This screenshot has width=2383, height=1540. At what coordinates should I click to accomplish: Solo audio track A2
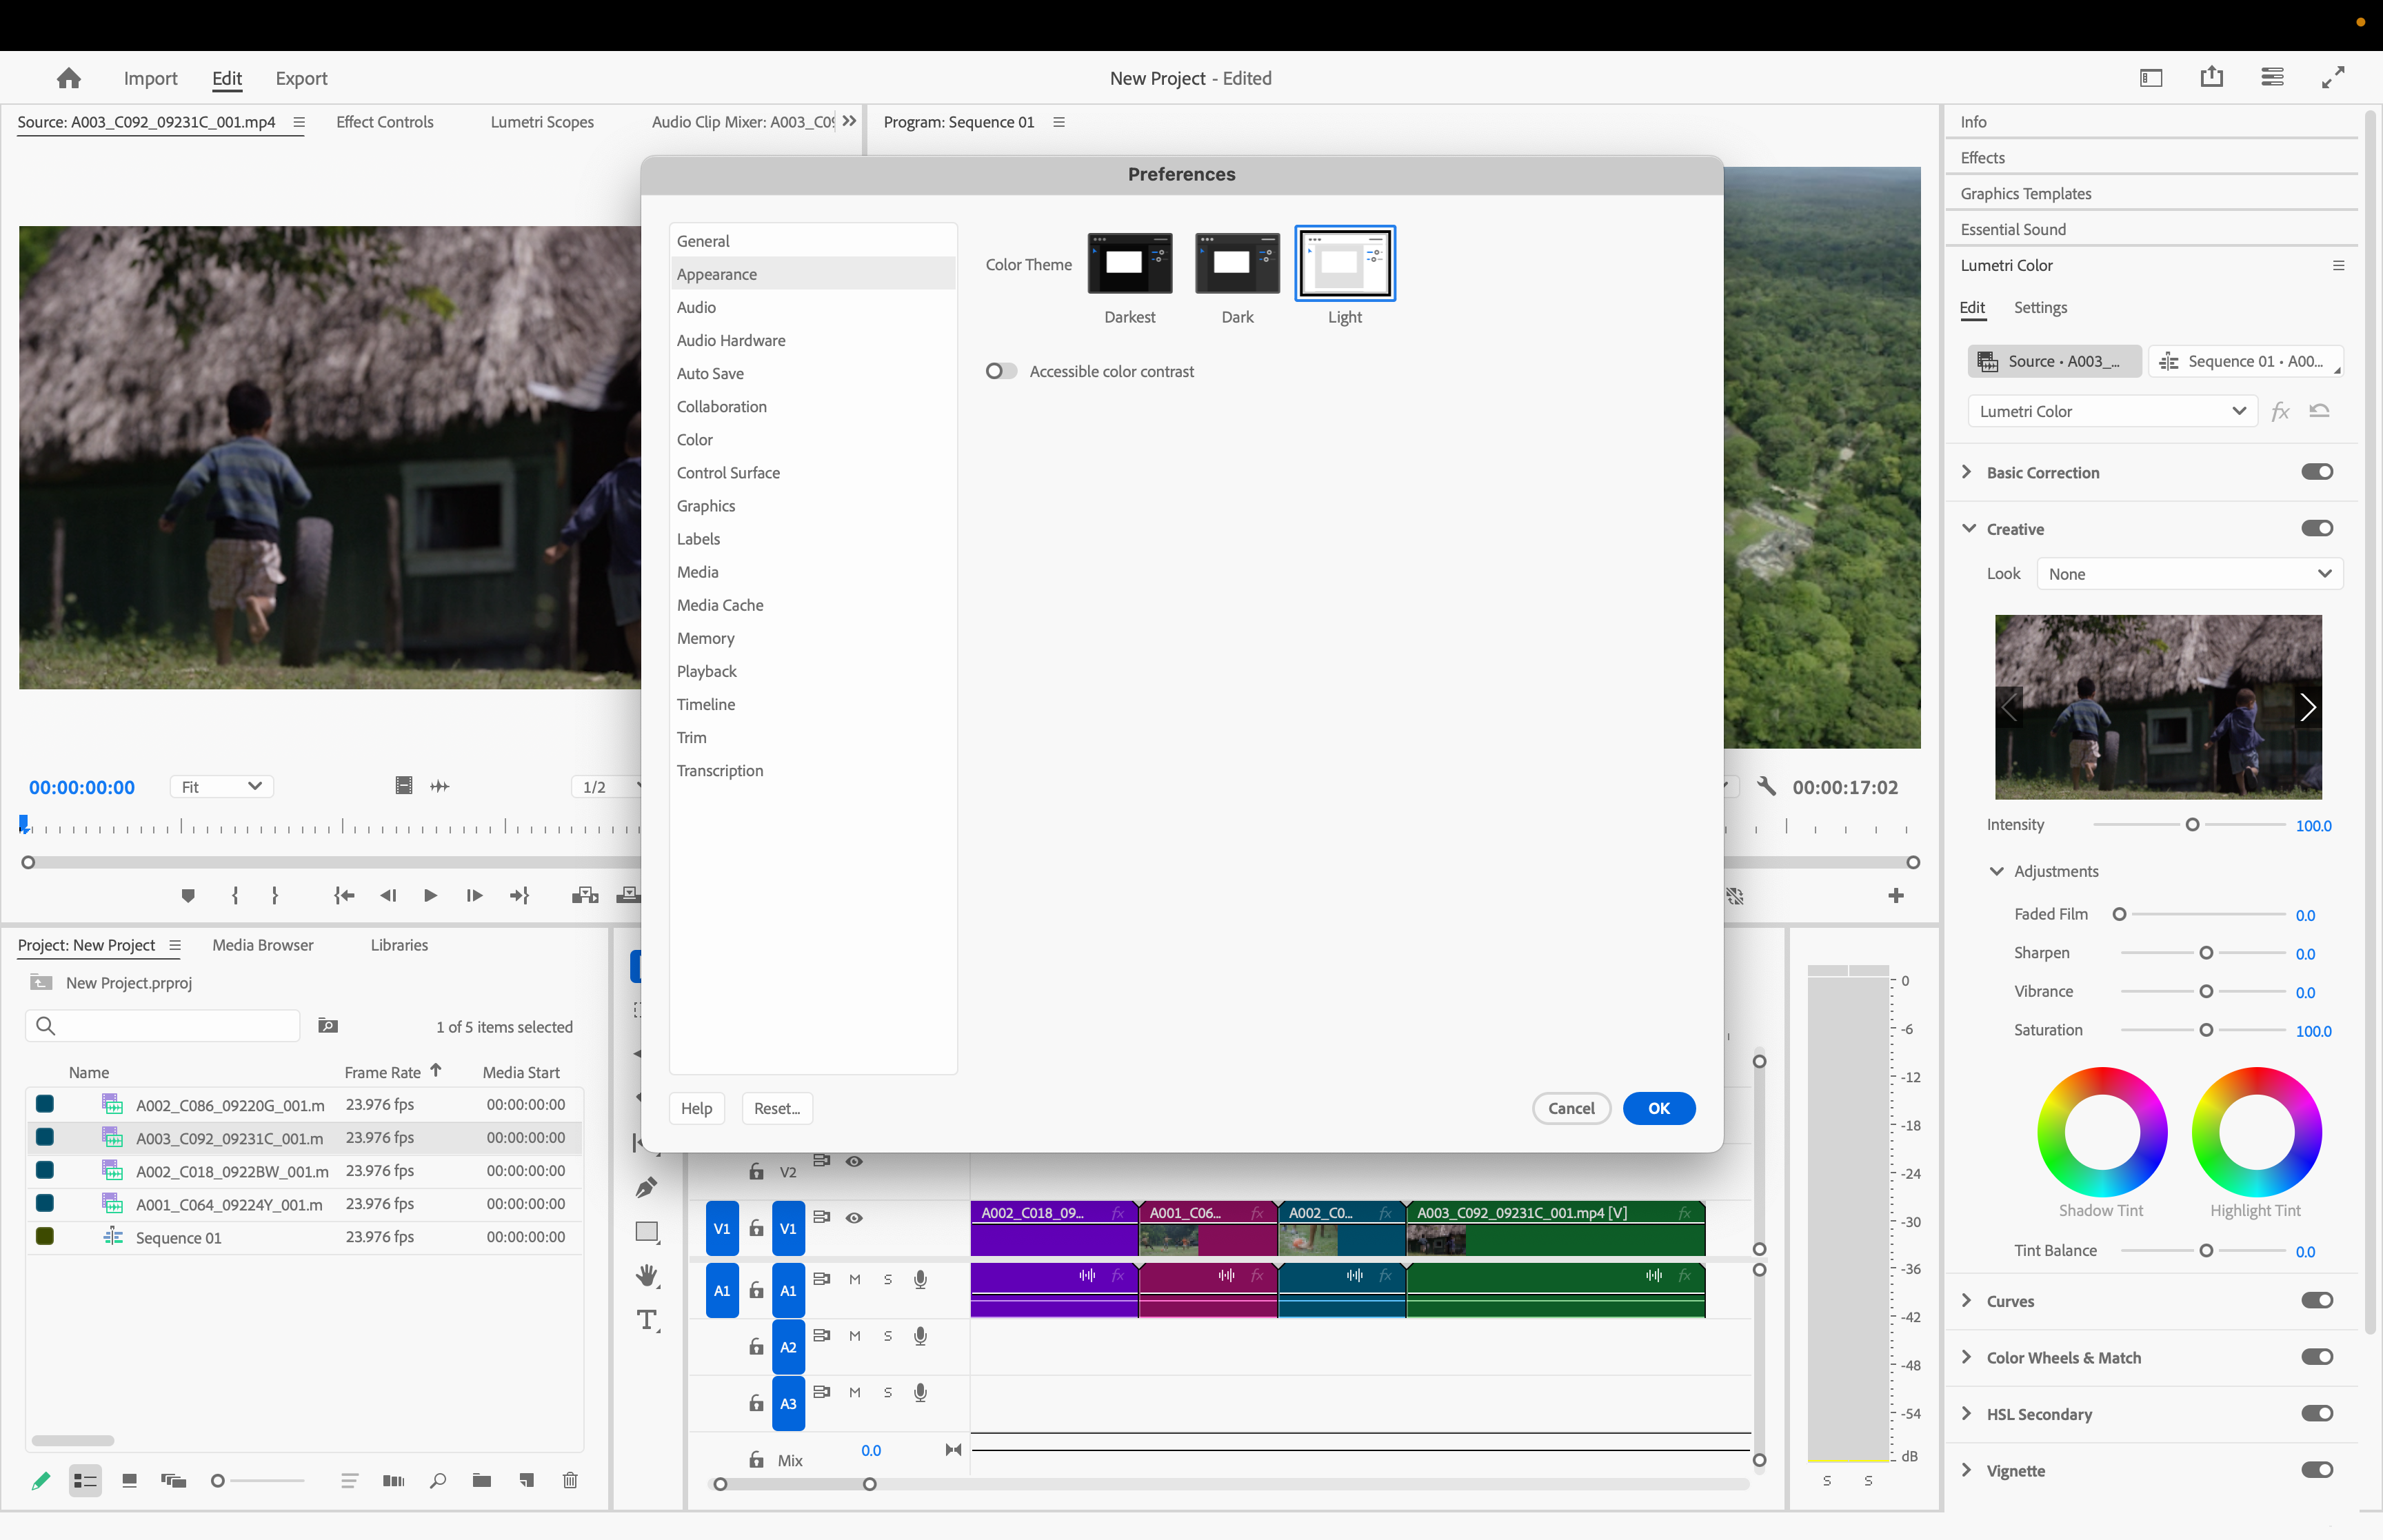tap(888, 1336)
